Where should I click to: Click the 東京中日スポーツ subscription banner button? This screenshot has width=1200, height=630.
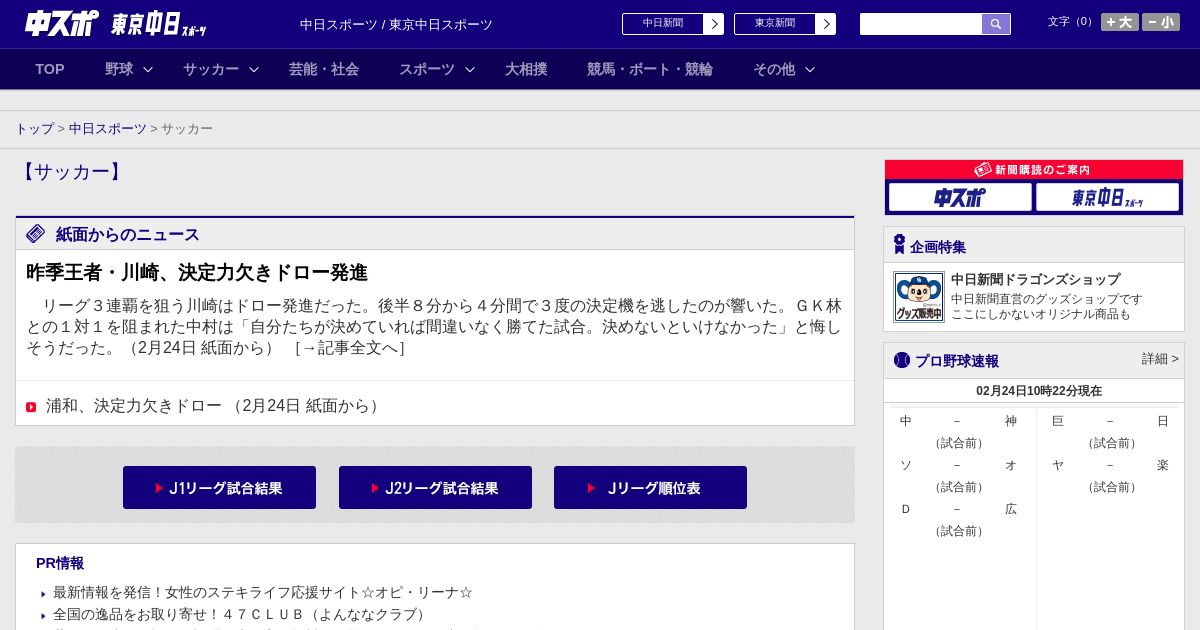[1107, 197]
